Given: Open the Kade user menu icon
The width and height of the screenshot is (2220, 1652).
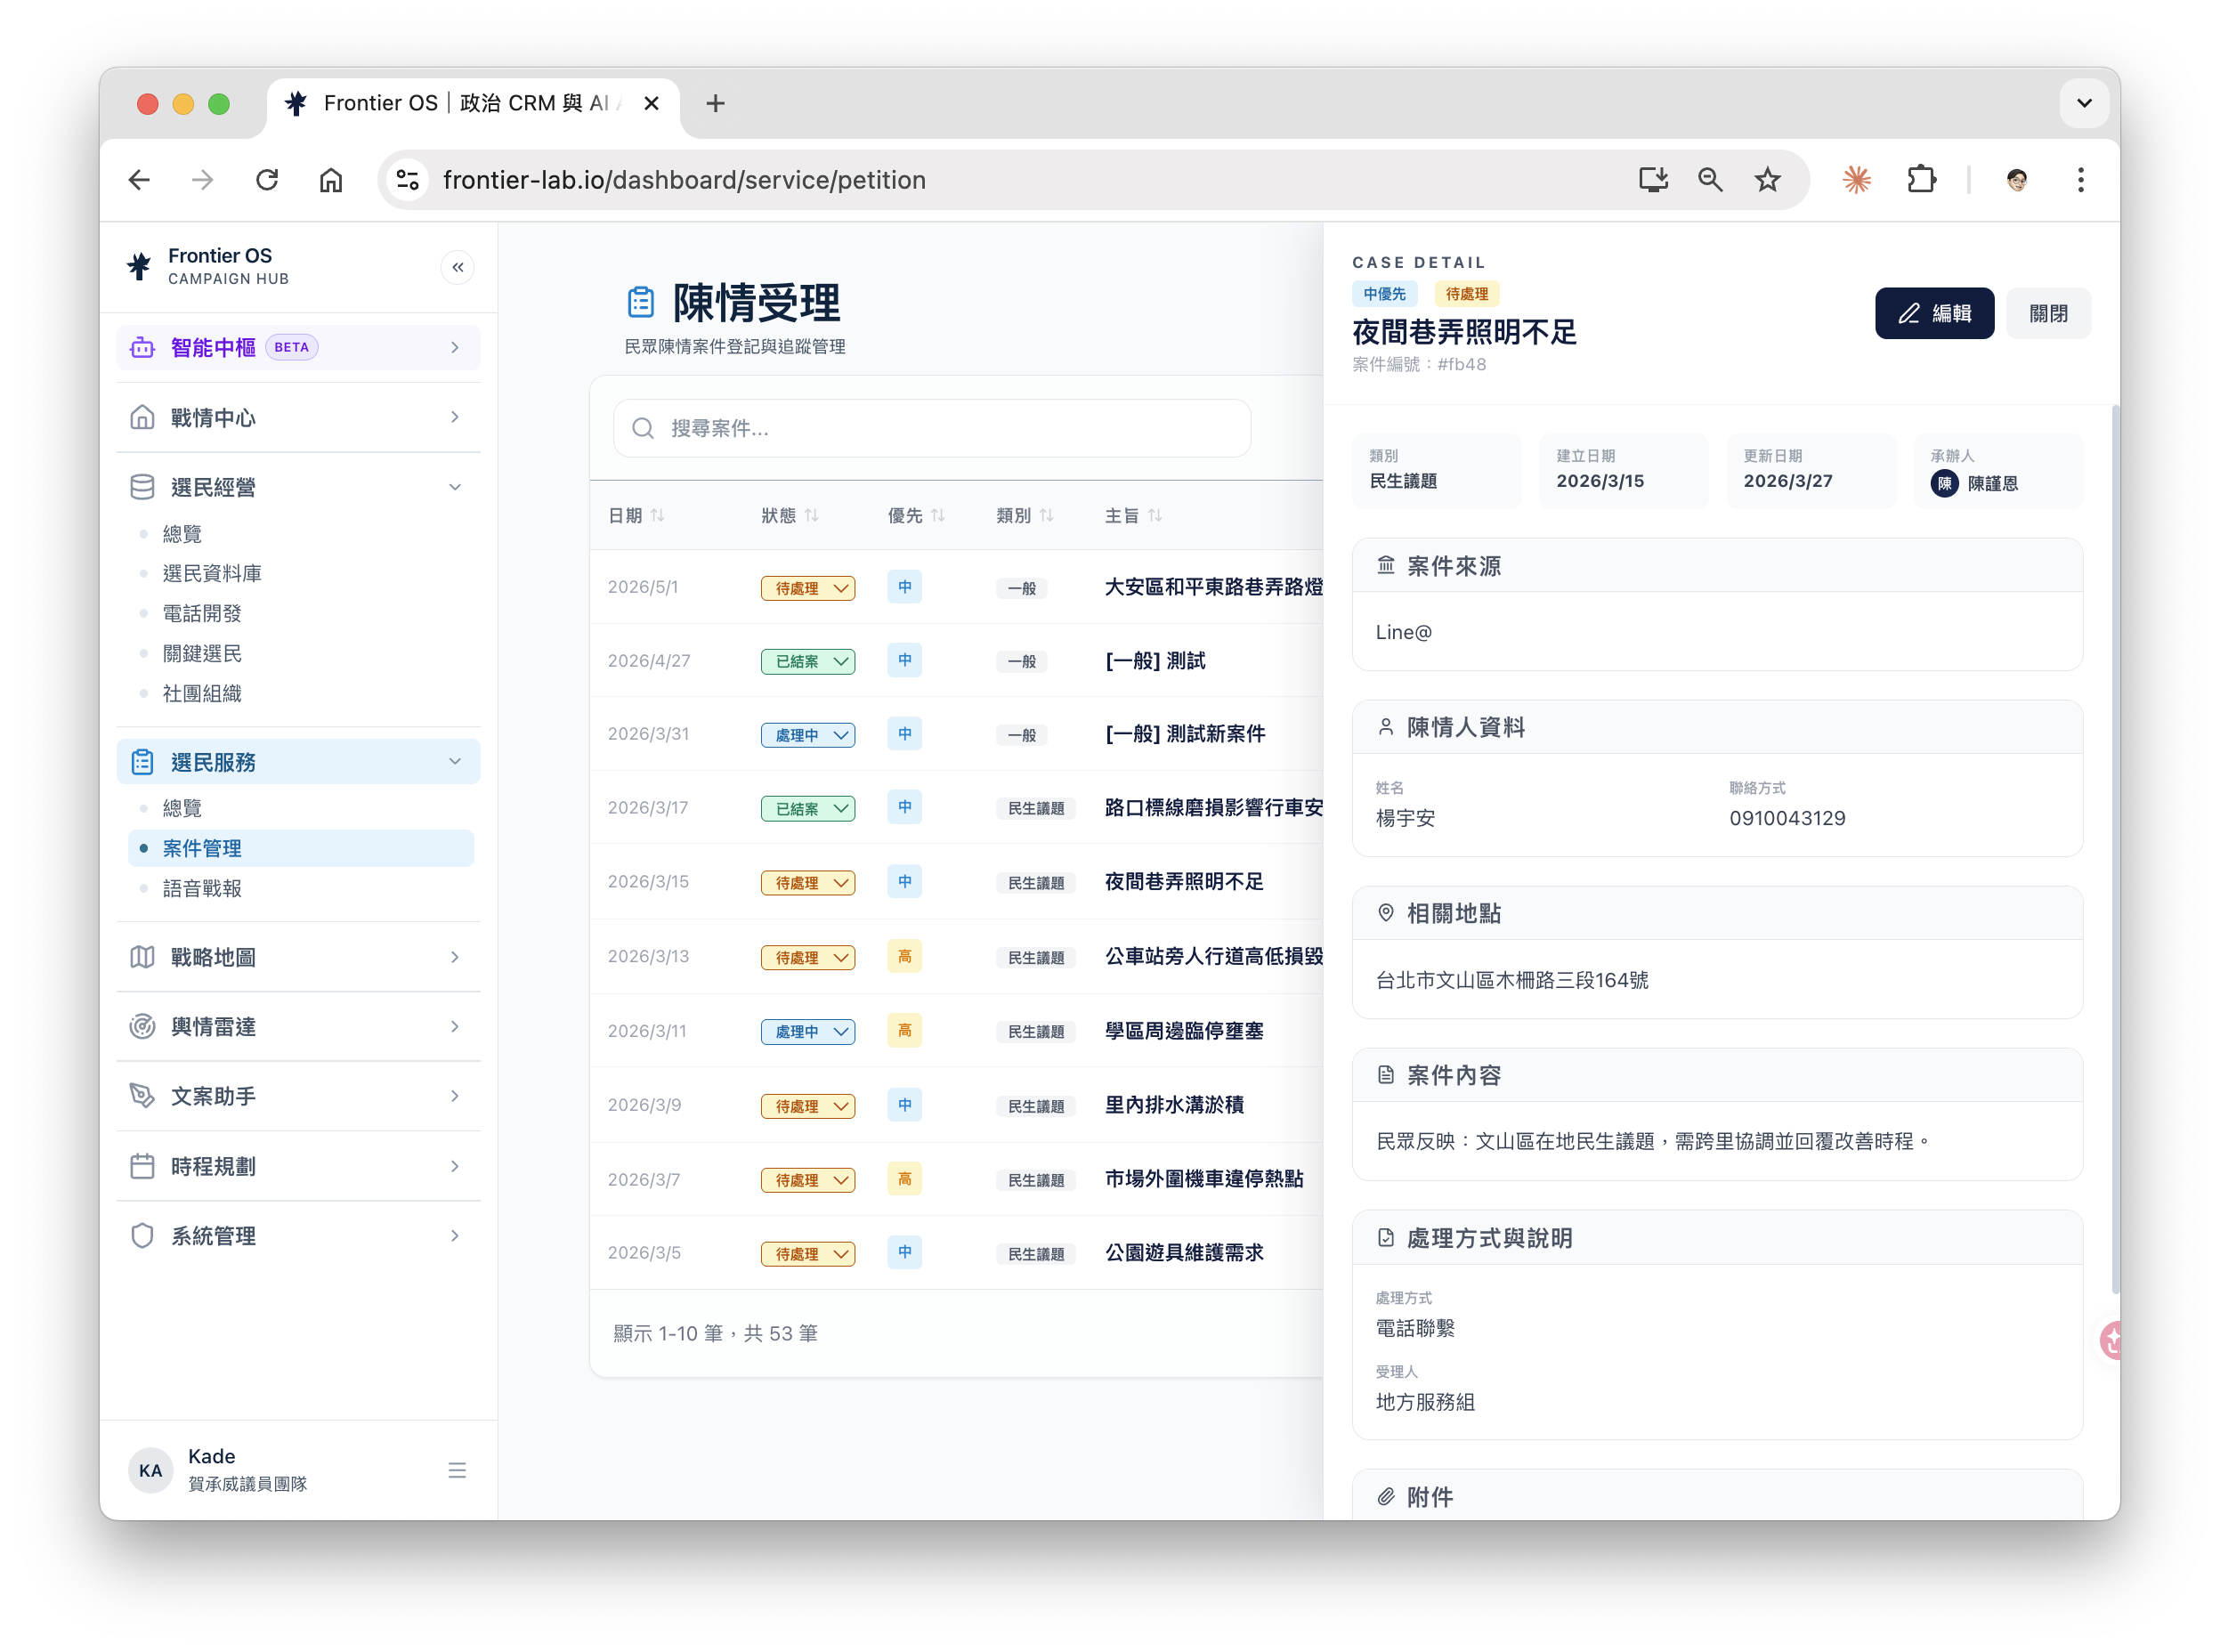Looking at the screenshot, I should tap(457, 1470).
